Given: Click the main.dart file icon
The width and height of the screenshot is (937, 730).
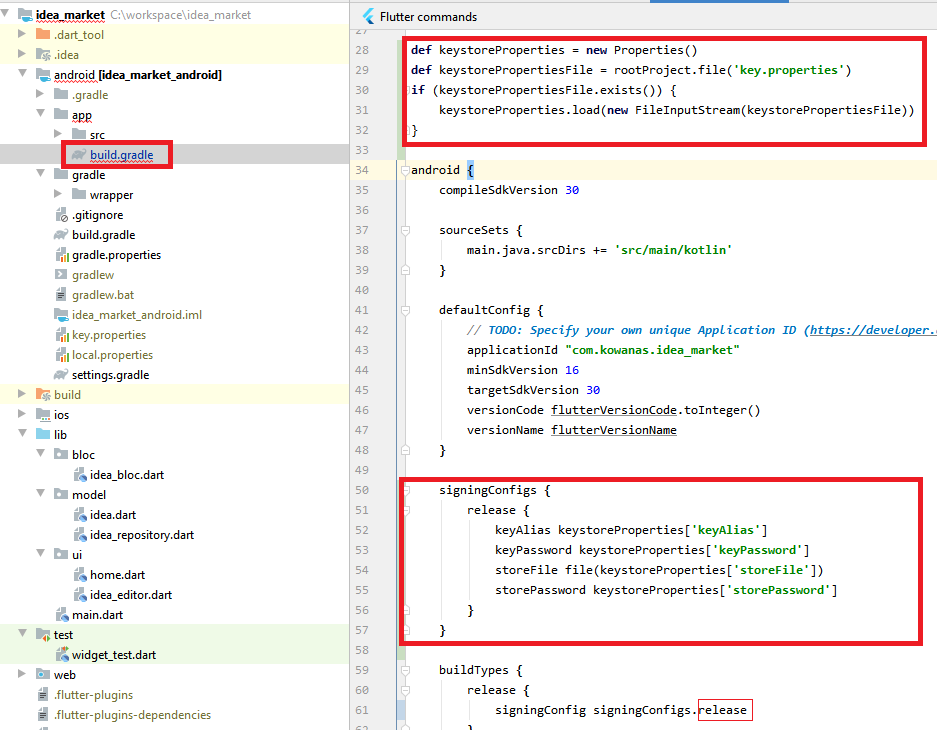Looking at the screenshot, I should click(x=62, y=615).
